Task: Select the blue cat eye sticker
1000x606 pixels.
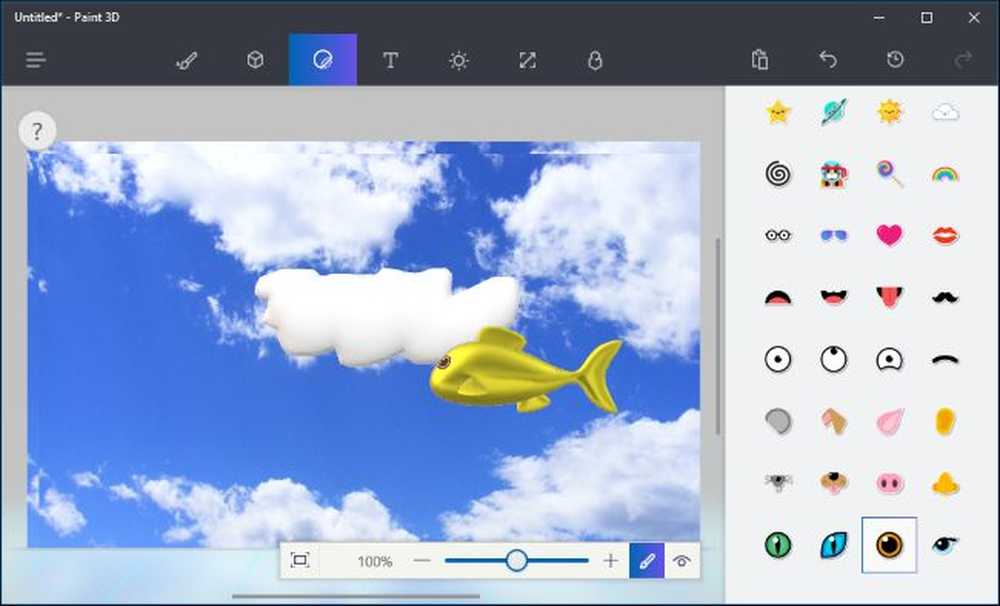Action: pyautogui.click(x=834, y=545)
